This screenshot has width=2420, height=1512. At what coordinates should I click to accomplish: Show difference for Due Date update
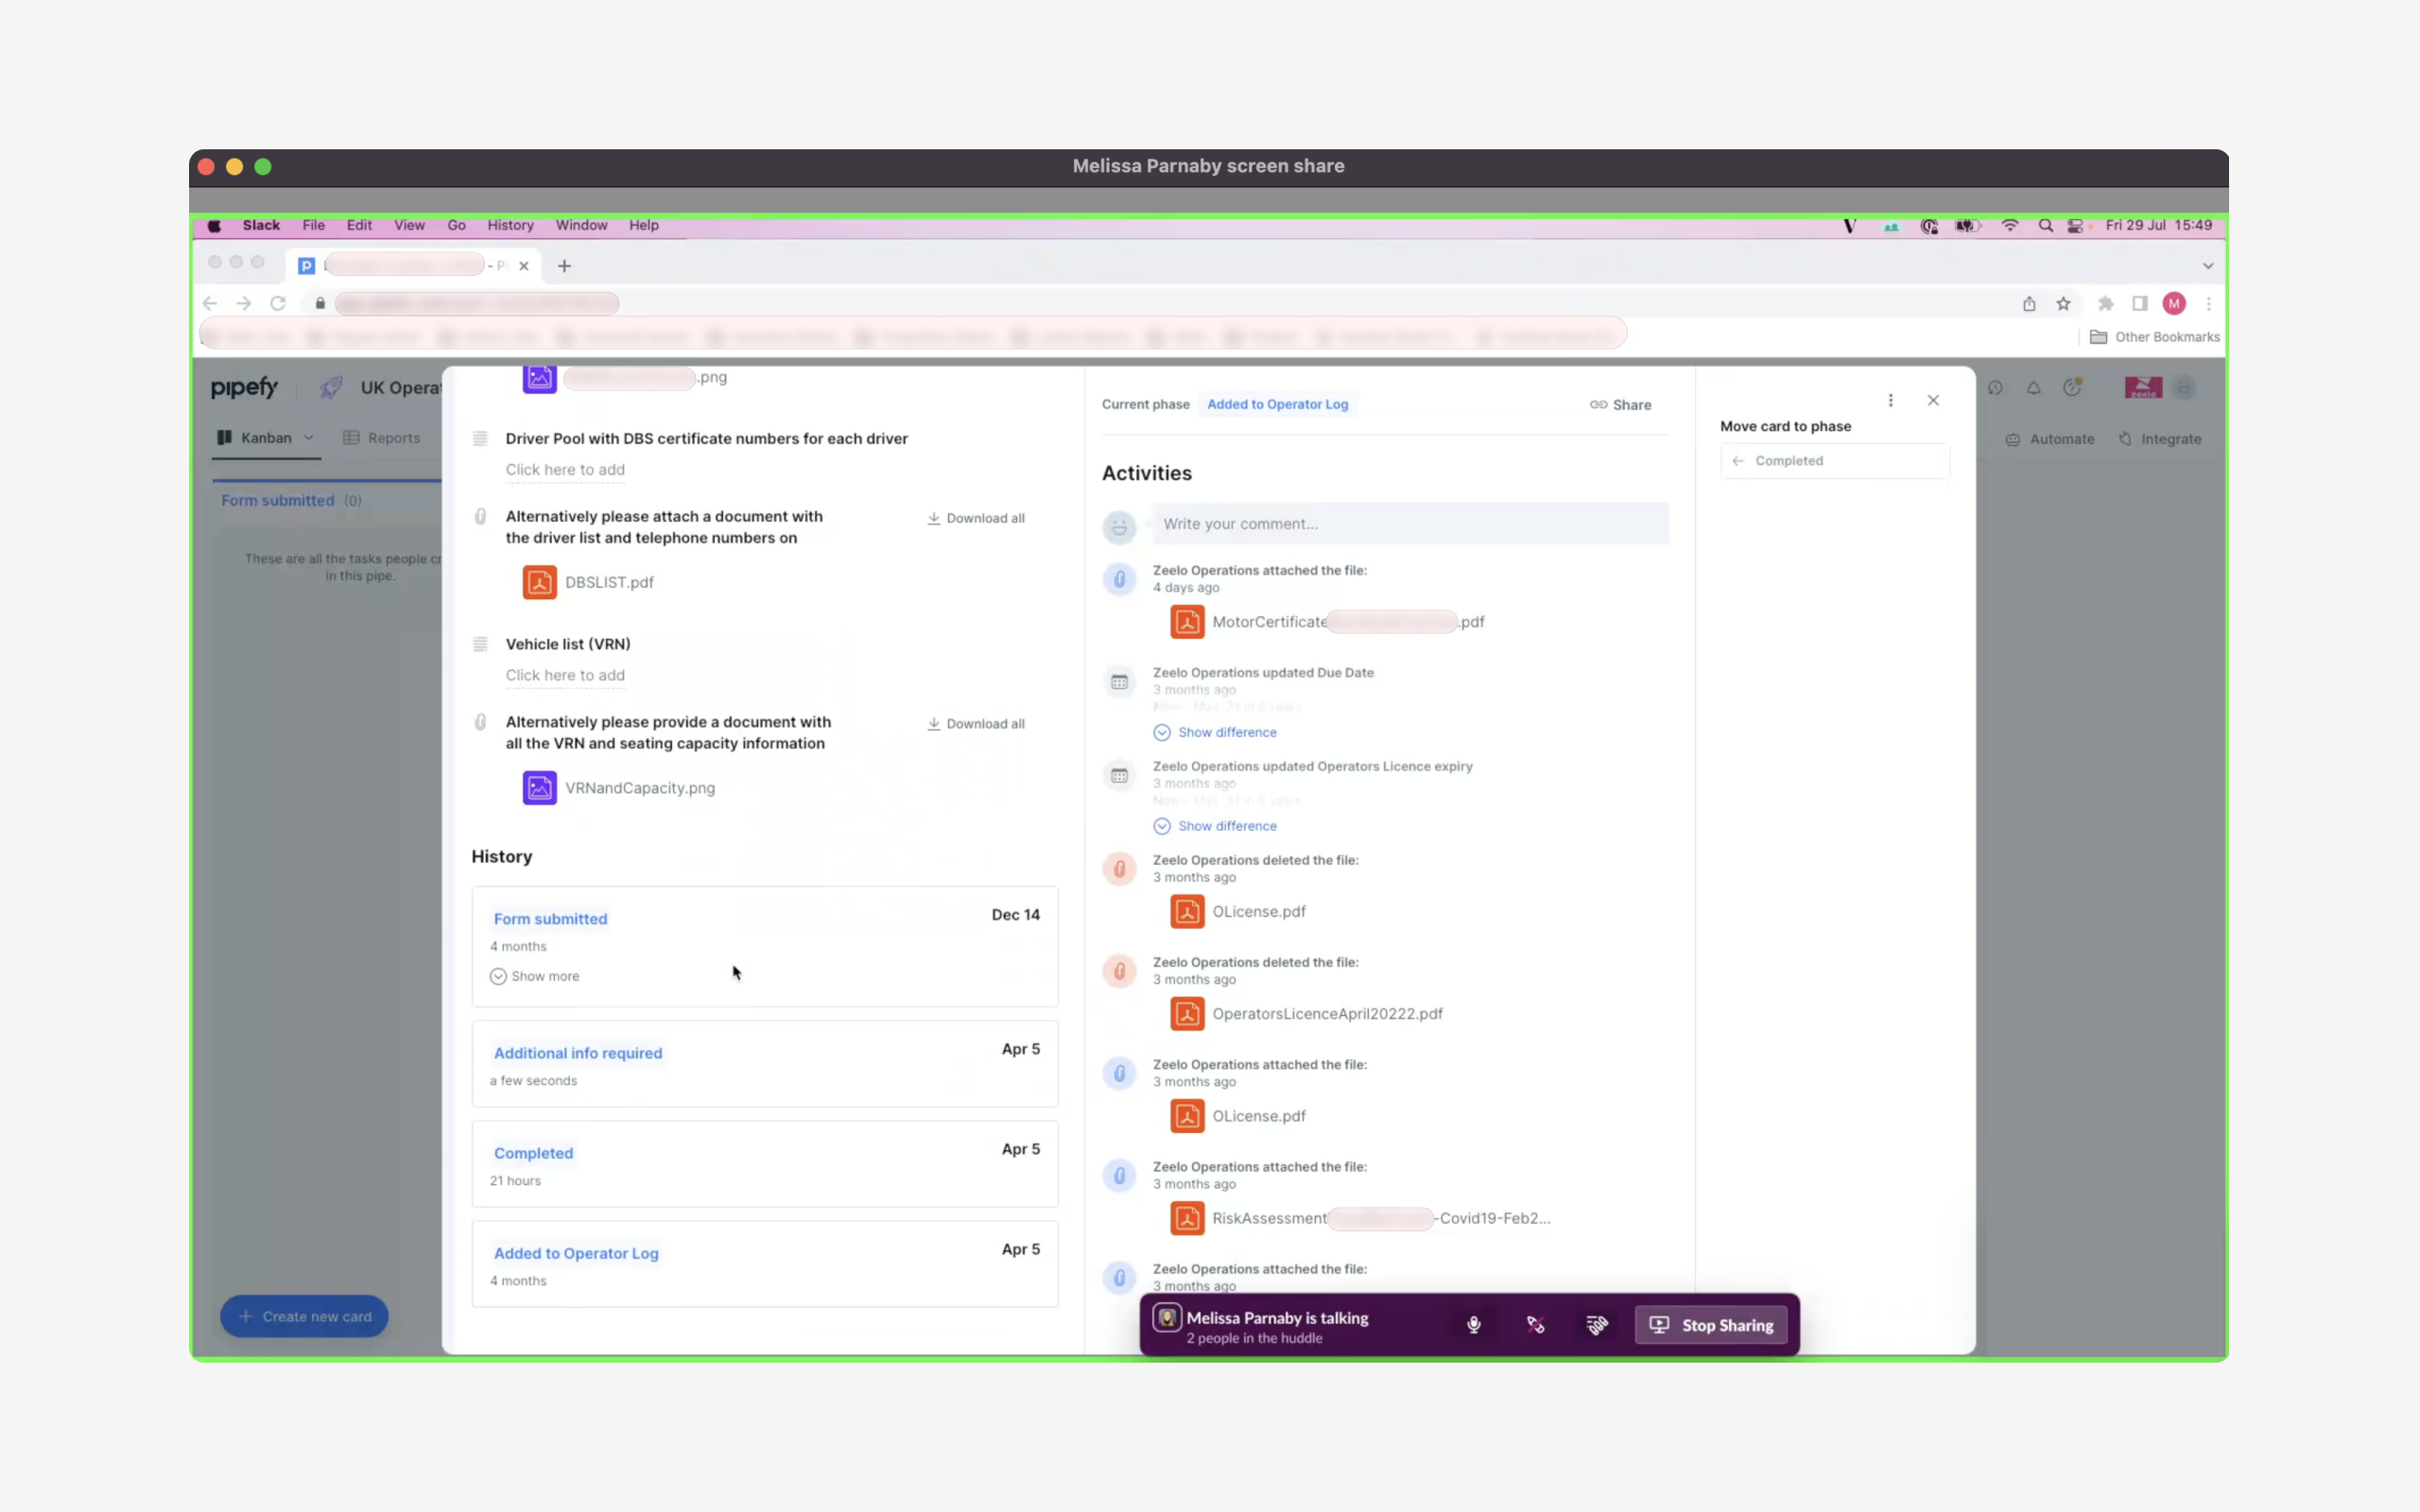point(1215,732)
